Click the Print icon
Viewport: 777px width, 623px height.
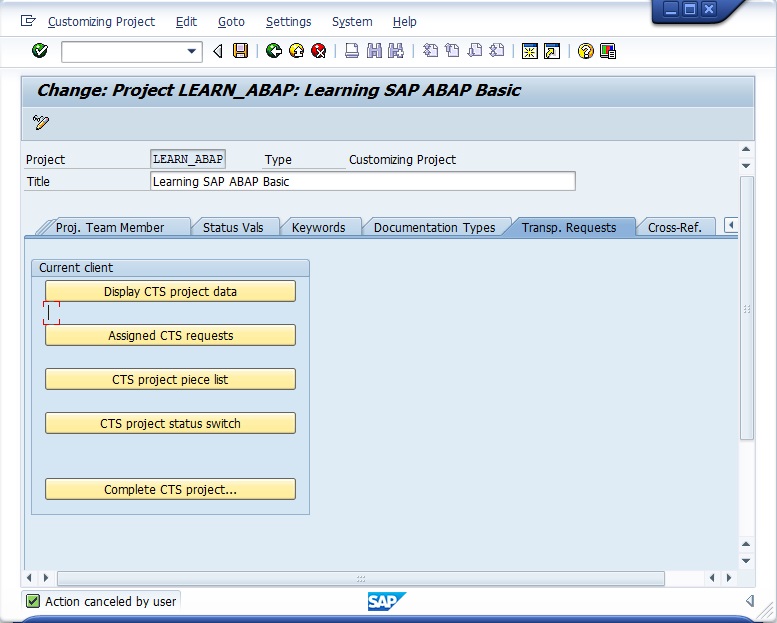click(352, 51)
